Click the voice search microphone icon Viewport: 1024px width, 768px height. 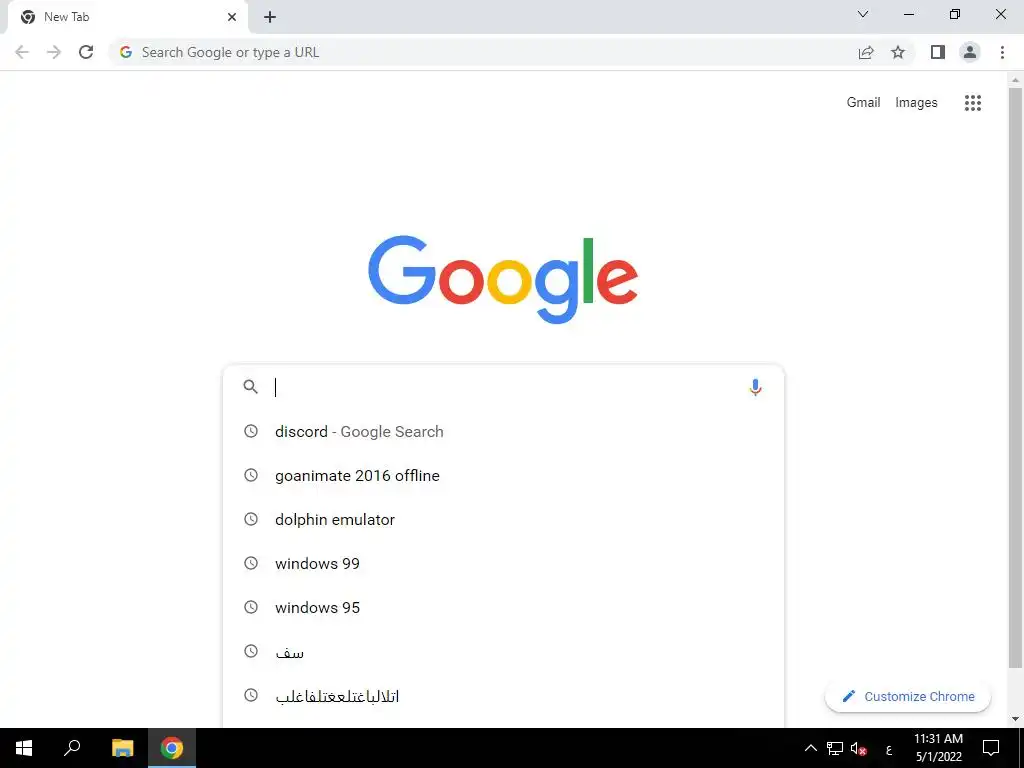coord(755,387)
